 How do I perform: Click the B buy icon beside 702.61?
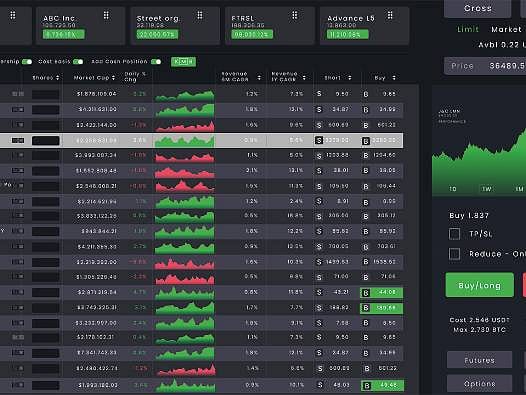point(366,247)
